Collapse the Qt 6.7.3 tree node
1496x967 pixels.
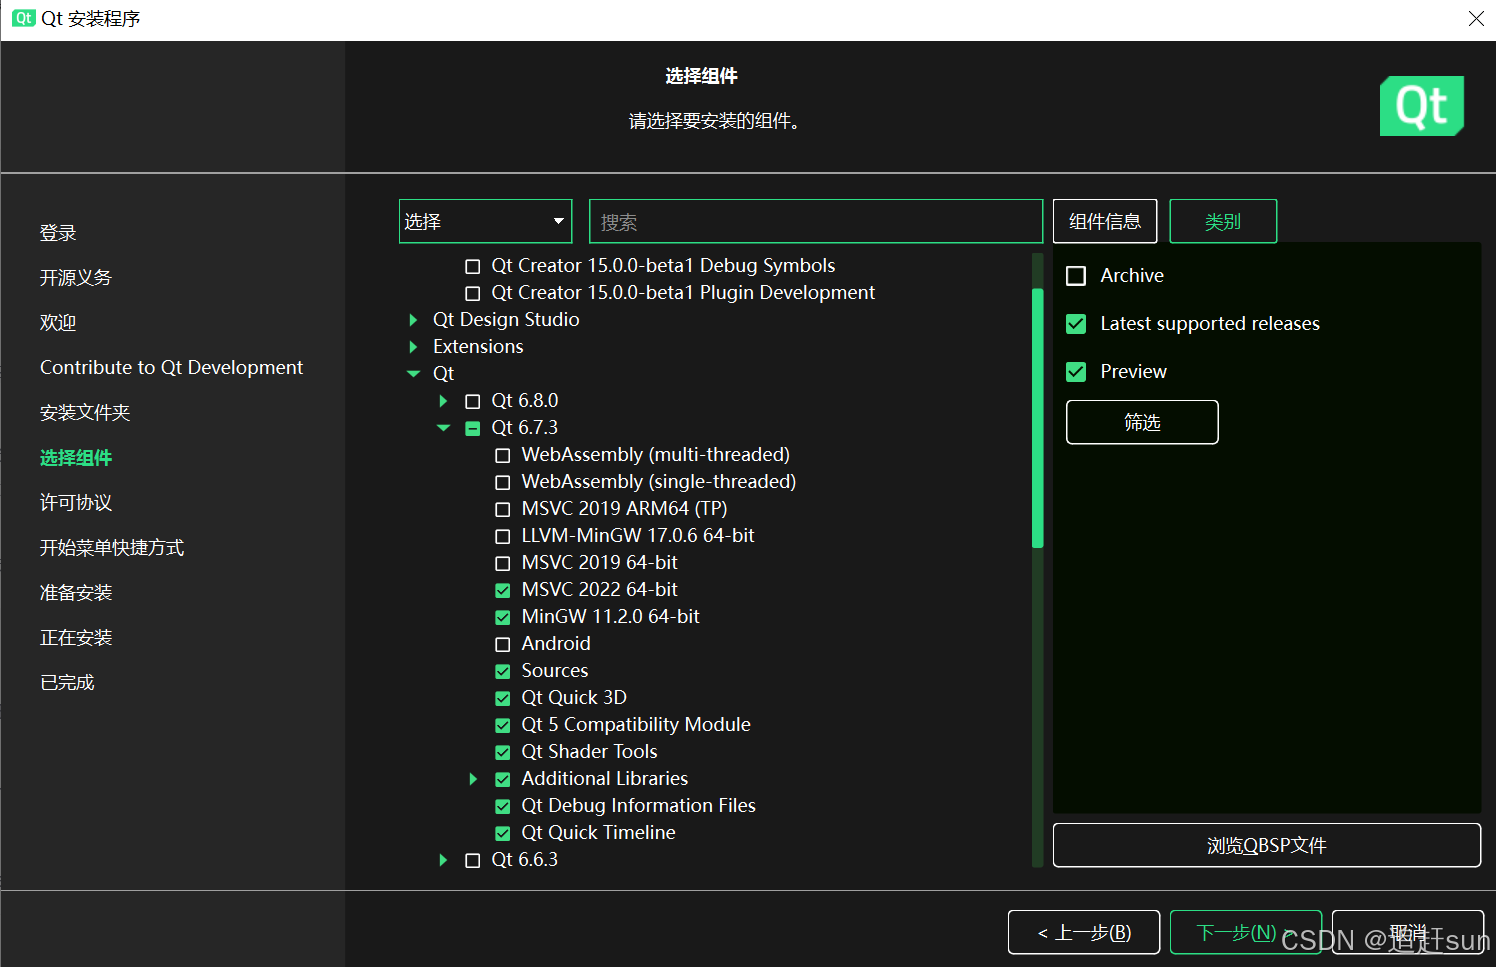tap(443, 428)
